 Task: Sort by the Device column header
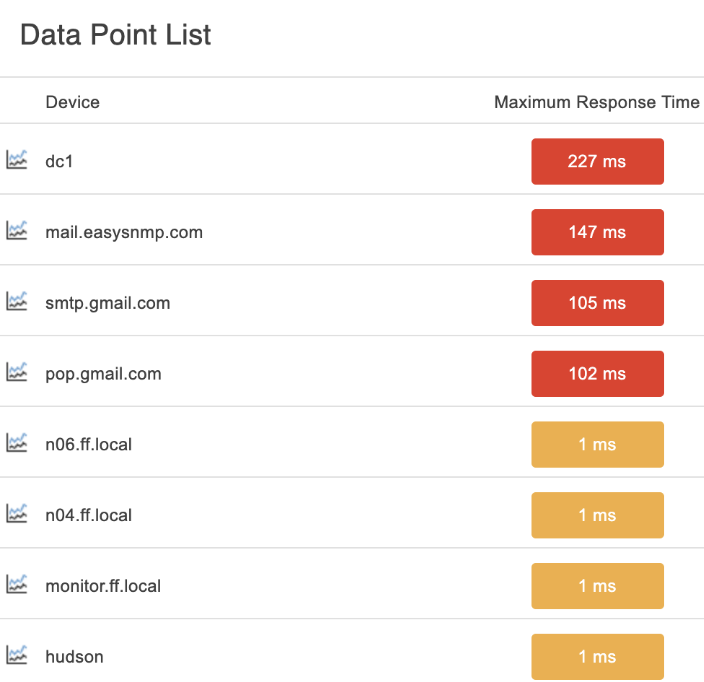pos(73,102)
